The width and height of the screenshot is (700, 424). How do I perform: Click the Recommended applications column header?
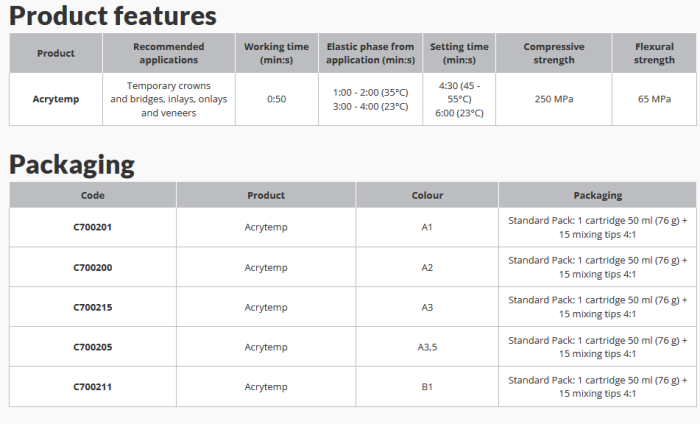tap(168, 53)
